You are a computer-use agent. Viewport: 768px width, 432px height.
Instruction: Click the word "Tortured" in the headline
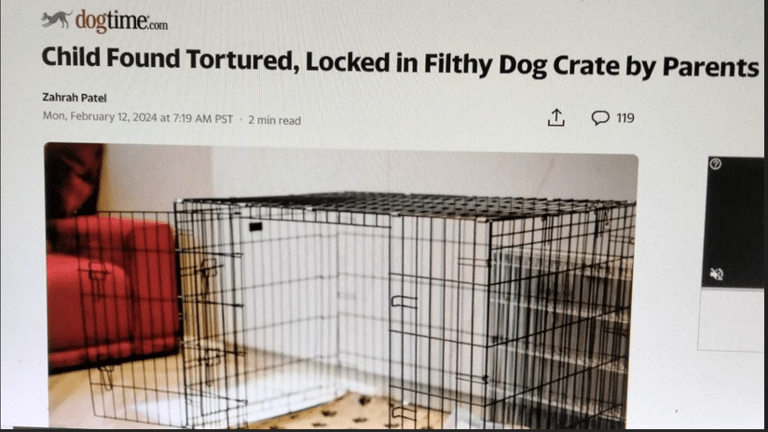(x=239, y=59)
